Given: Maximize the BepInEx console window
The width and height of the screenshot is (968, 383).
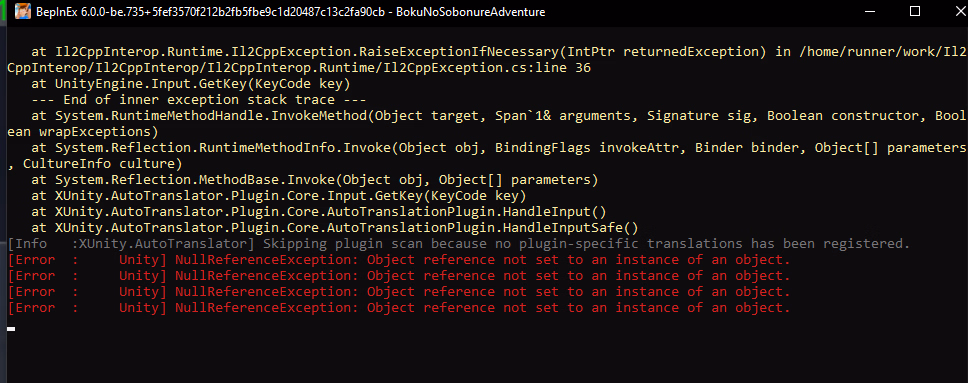Looking at the screenshot, I should [915, 11].
